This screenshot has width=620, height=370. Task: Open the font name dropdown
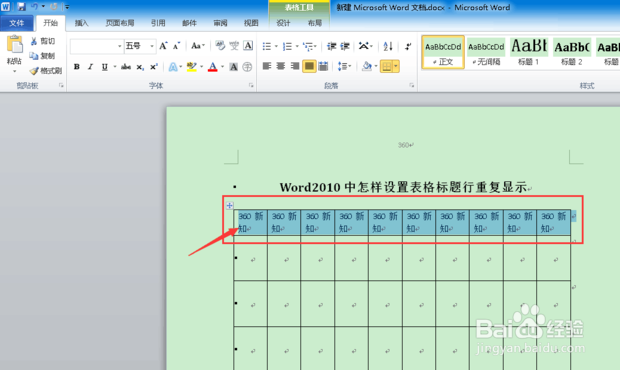click(119, 46)
